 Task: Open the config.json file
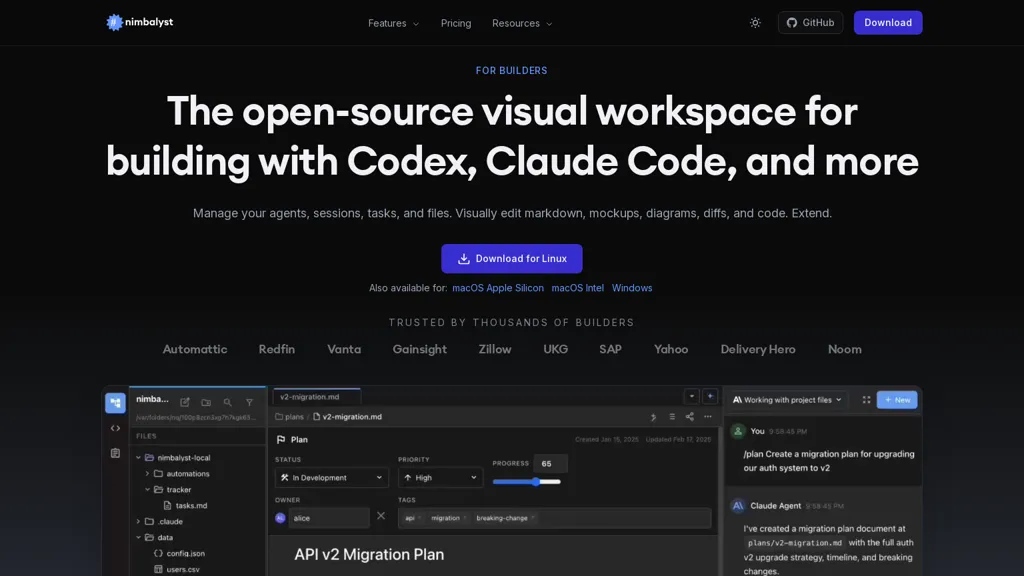pos(180,553)
